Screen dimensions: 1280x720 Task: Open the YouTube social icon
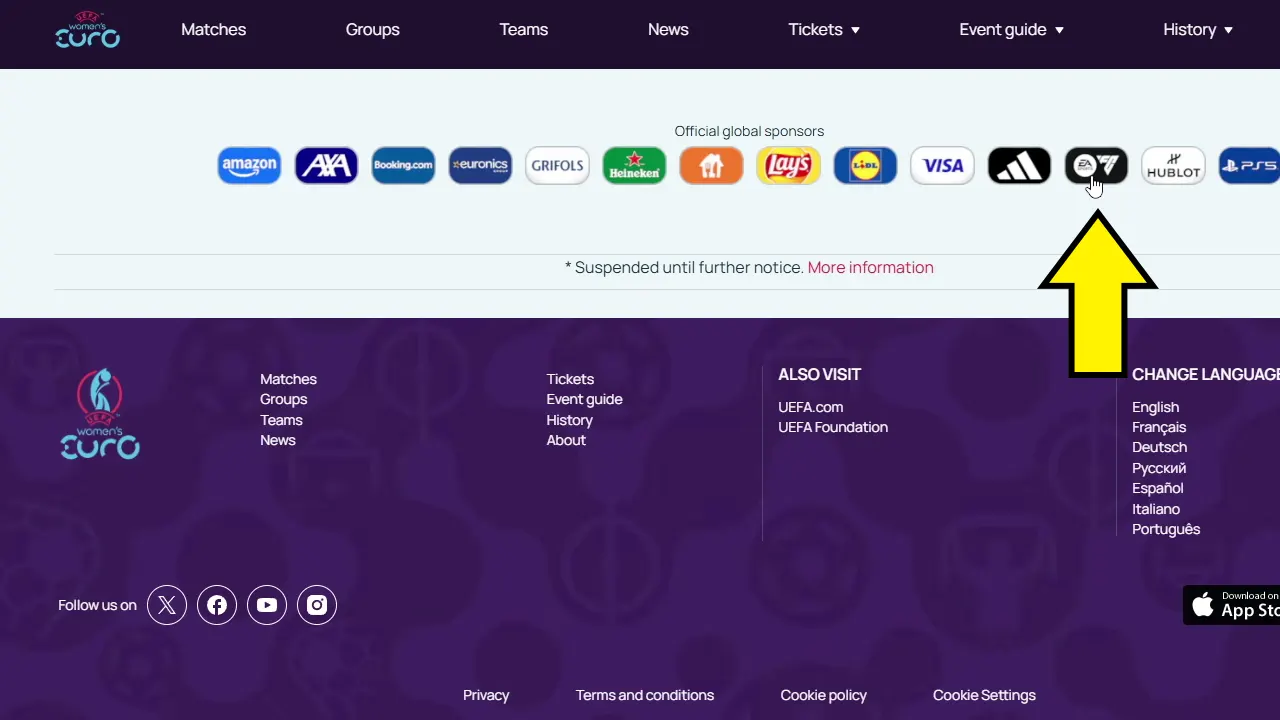coord(267,605)
